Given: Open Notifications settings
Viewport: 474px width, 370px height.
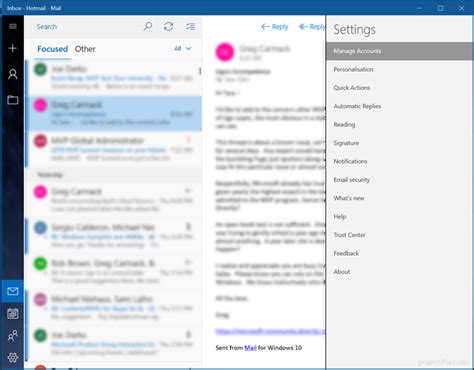Looking at the screenshot, I should [x=350, y=161].
